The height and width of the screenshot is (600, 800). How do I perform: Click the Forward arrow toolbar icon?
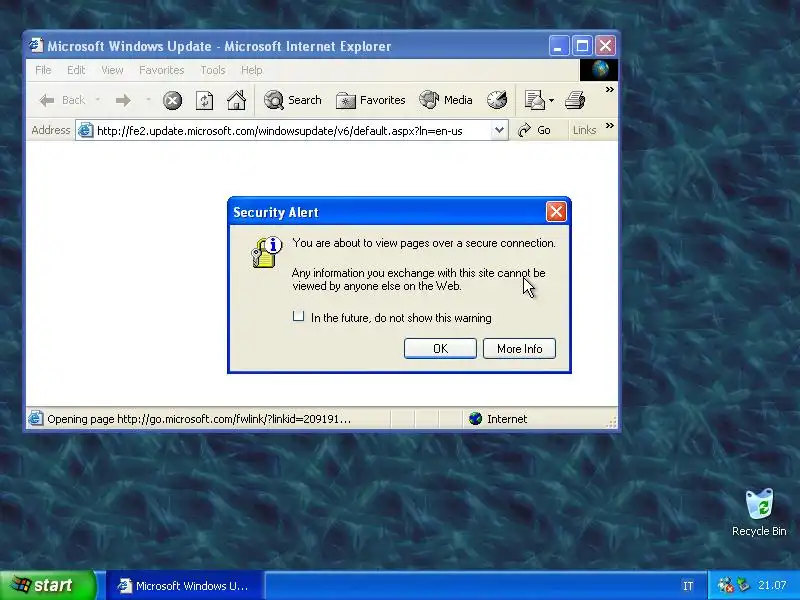tap(123, 101)
